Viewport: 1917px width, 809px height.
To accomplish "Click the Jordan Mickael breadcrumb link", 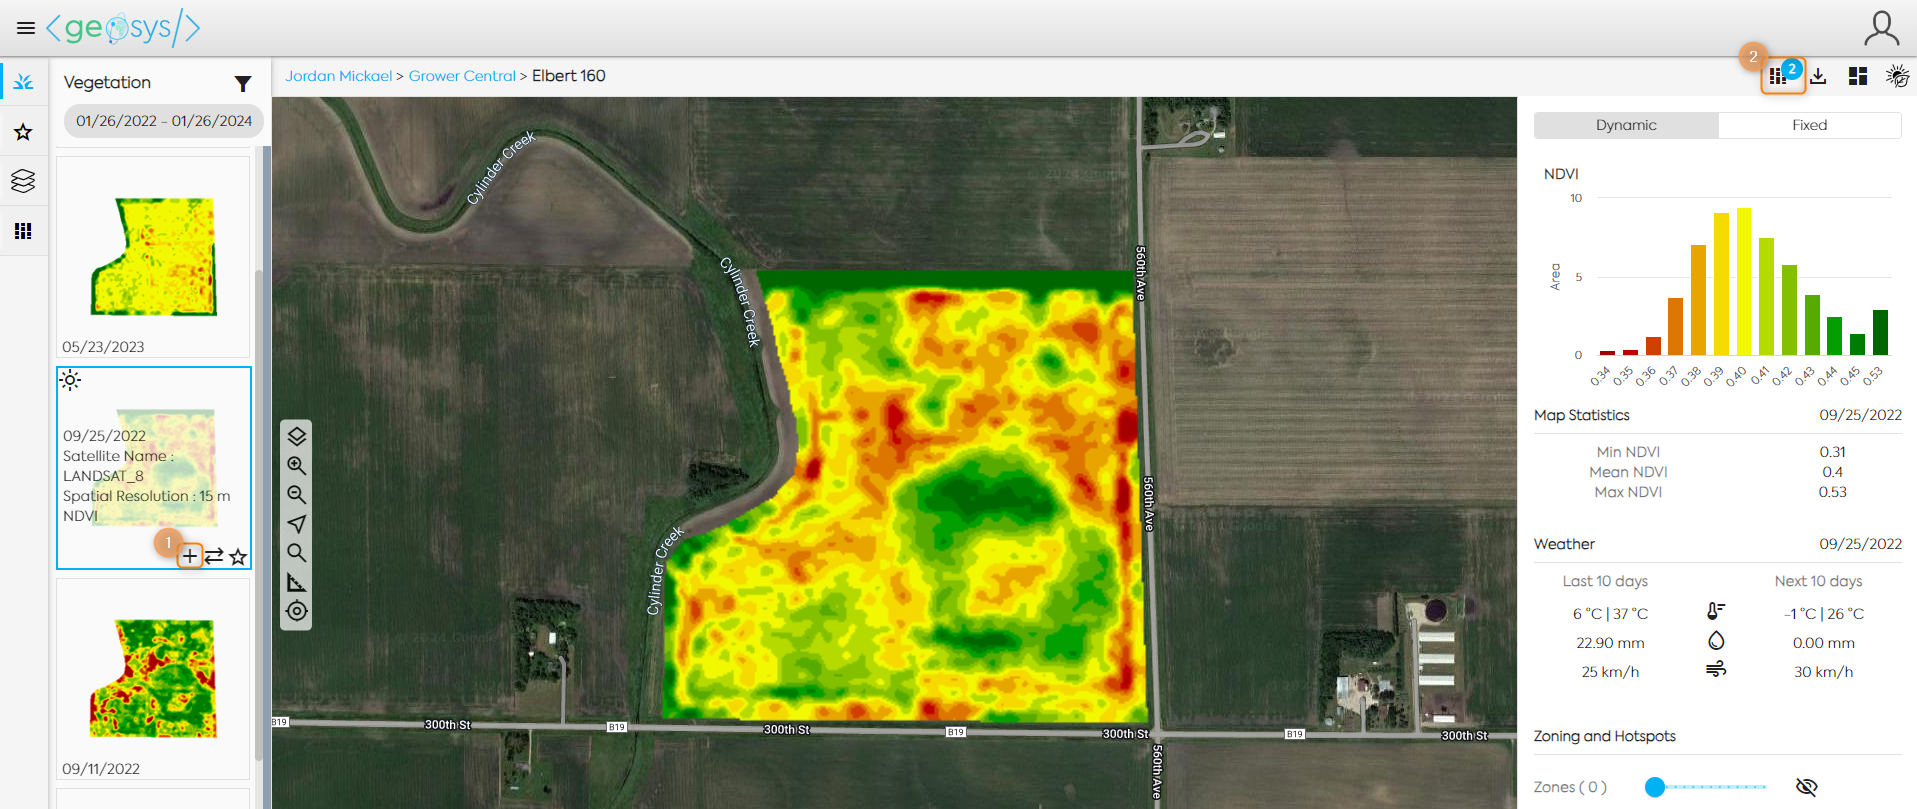I will (x=338, y=76).
